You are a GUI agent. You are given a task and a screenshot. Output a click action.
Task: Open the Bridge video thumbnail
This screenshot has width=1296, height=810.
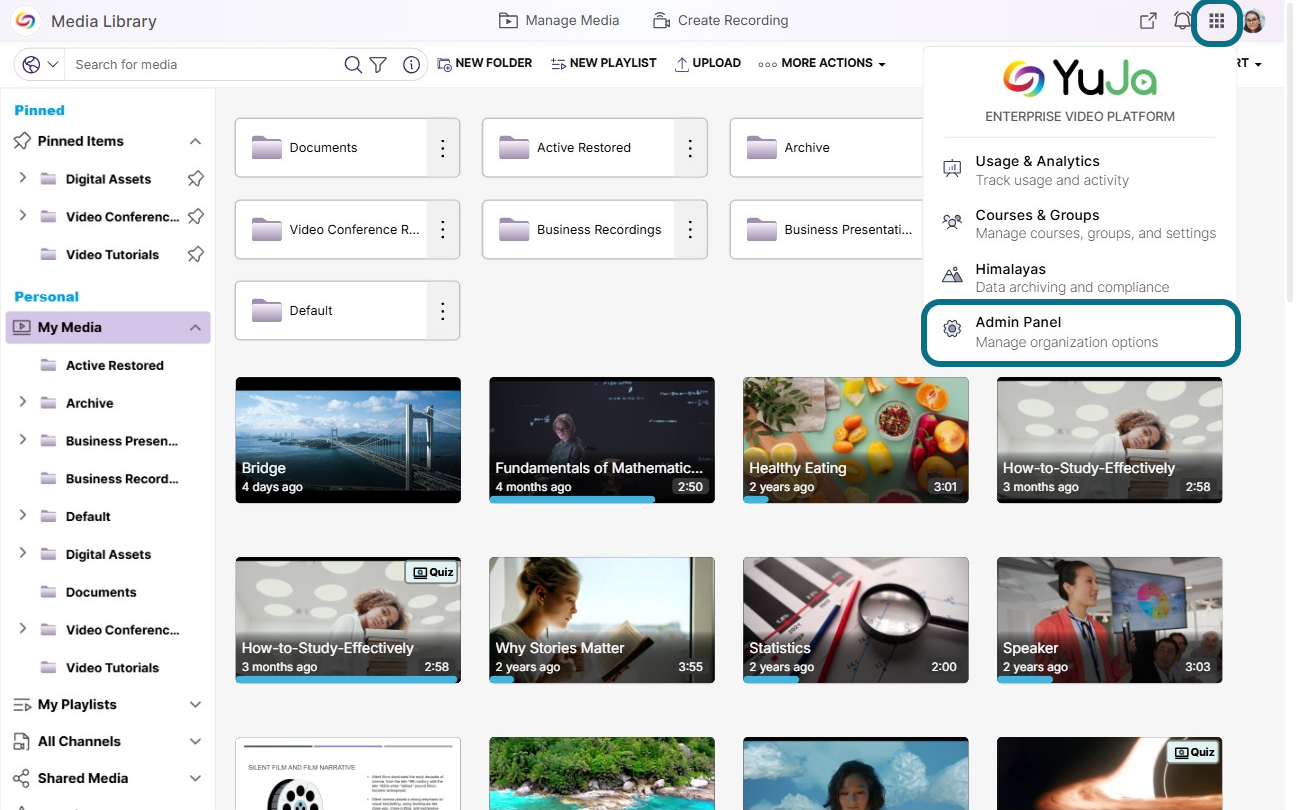coord(348,440)
